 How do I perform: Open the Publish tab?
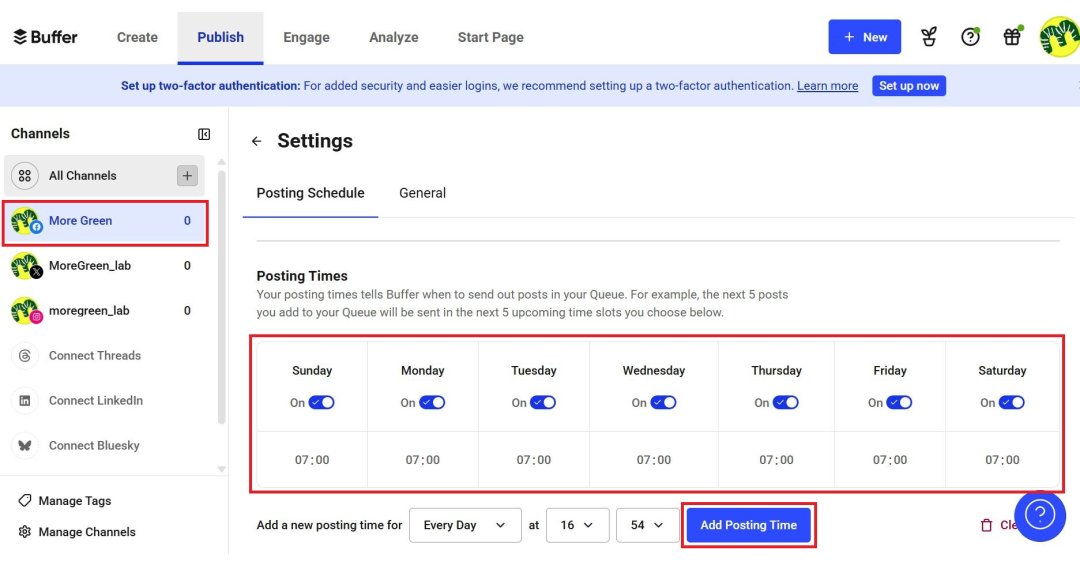pyautogui.click(x=220, y=37)
